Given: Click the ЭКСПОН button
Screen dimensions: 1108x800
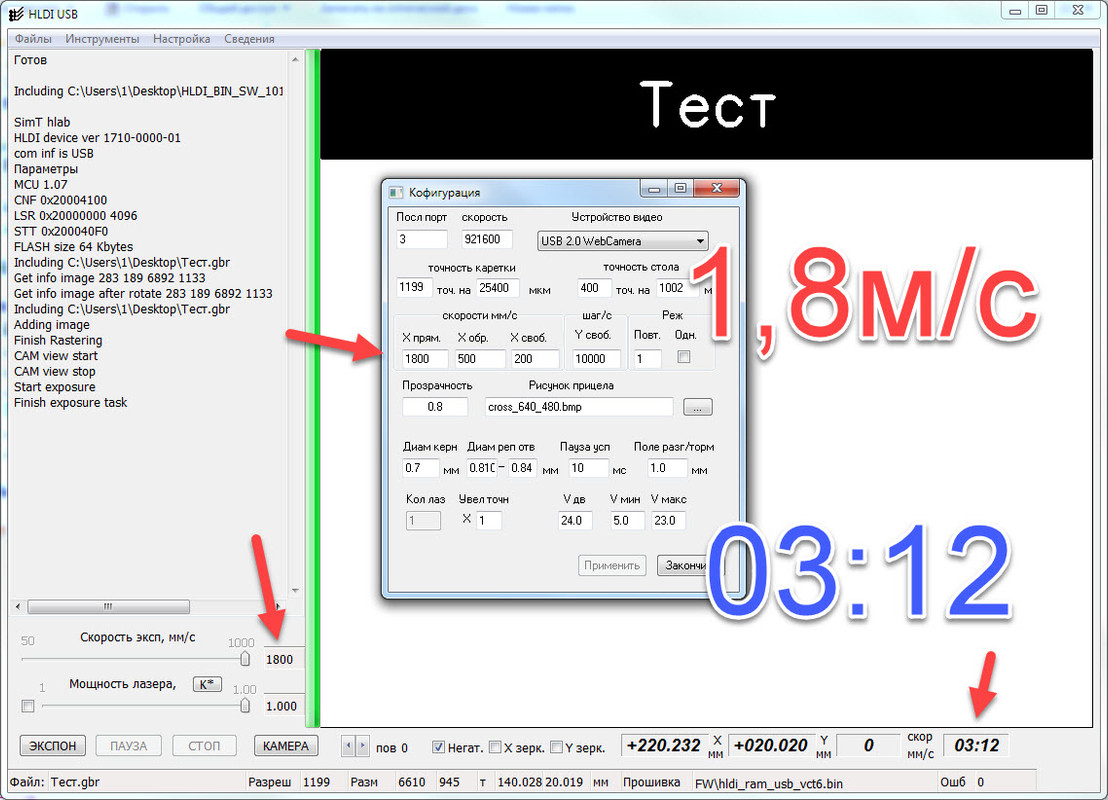Looking at the screenshot, I should [x=52, y=746].
